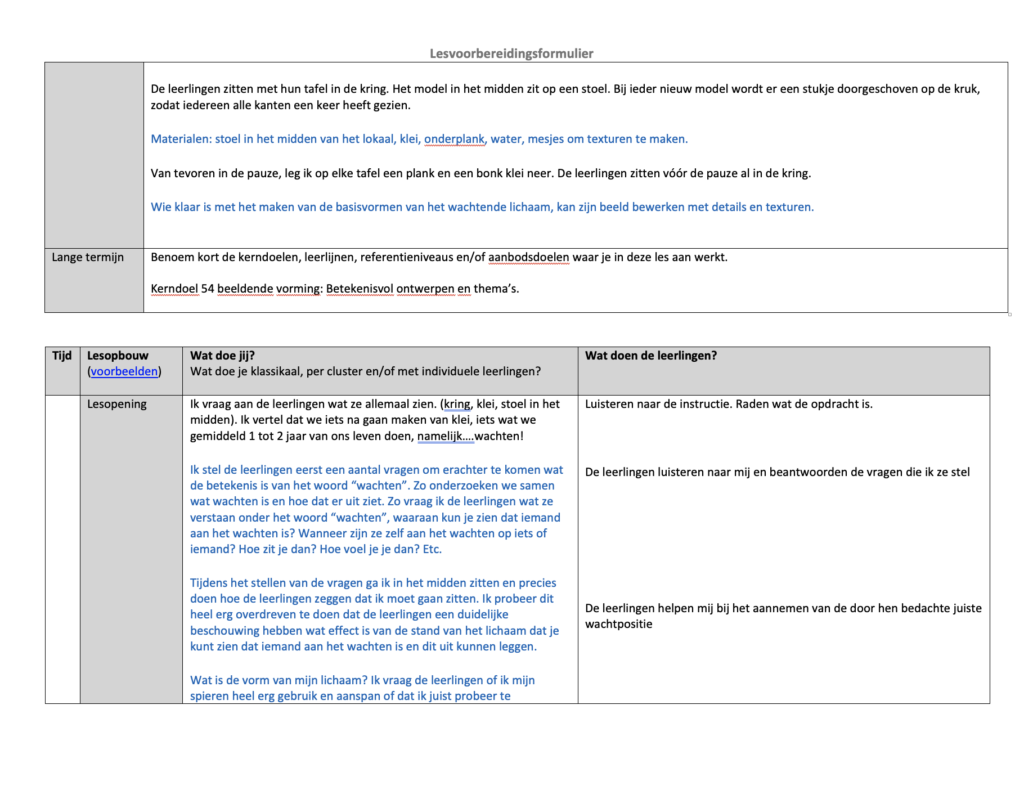
Task: Select the 'Tijd' column header
Action: pos(62,355)
